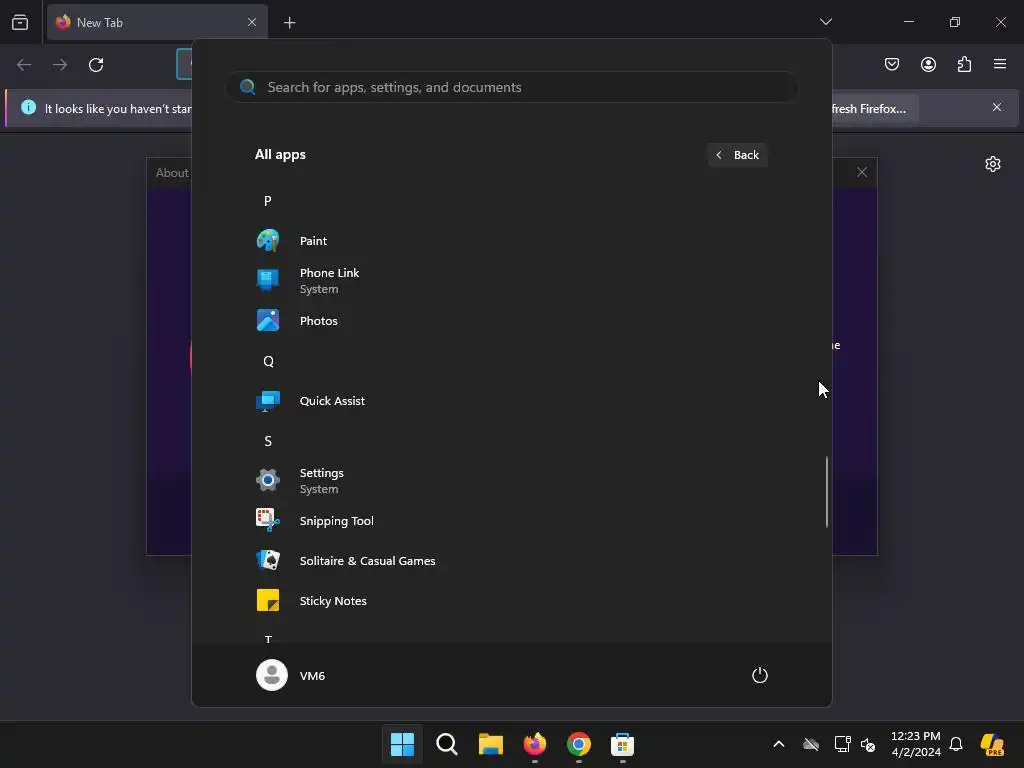Open the taskbar clock and date
The width and height of the screenshot is (1024, 768).
[x=916, y=744]
